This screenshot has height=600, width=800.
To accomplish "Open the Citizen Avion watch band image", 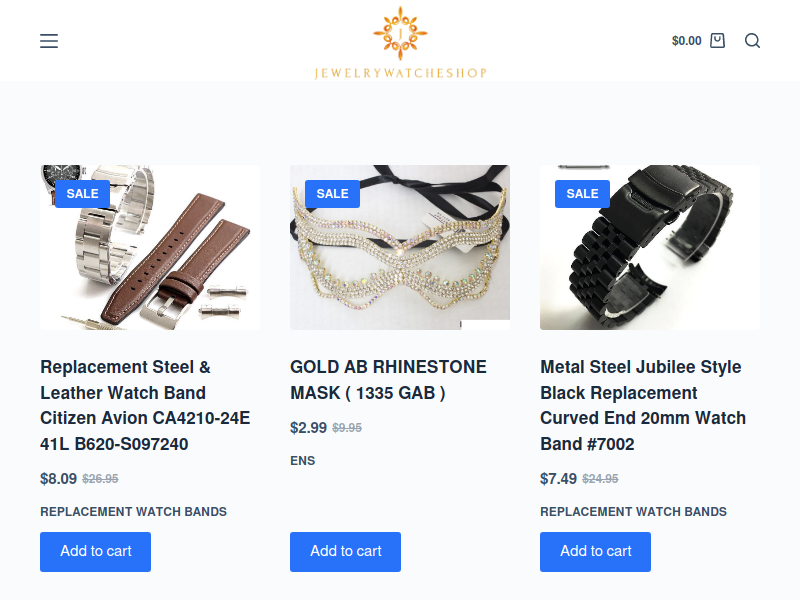I will (x=150, y=247).
